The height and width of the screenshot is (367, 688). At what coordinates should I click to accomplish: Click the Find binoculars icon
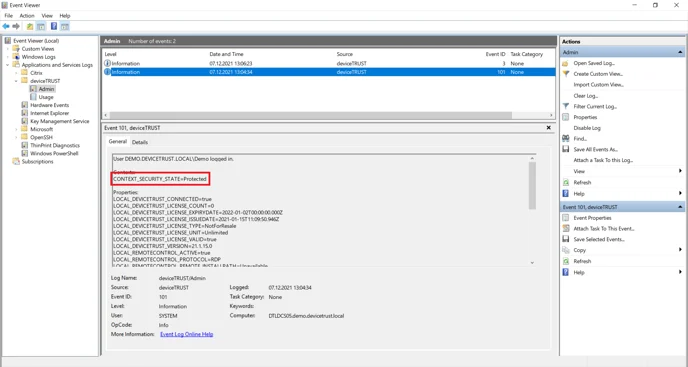point(566,139)
